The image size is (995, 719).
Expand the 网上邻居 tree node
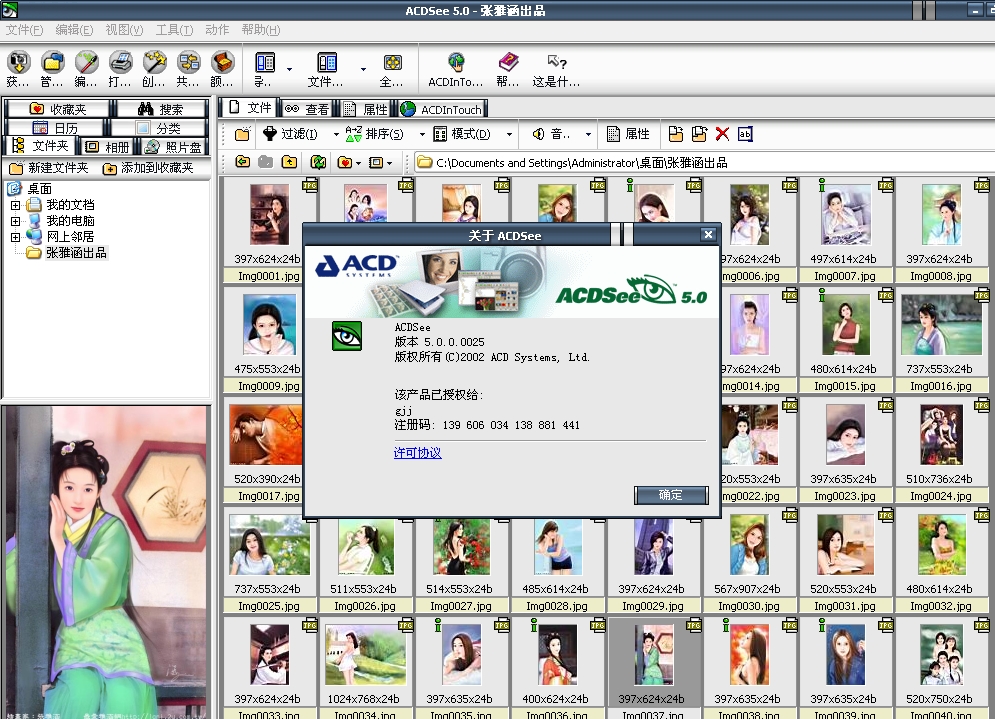tap(15, 237)
